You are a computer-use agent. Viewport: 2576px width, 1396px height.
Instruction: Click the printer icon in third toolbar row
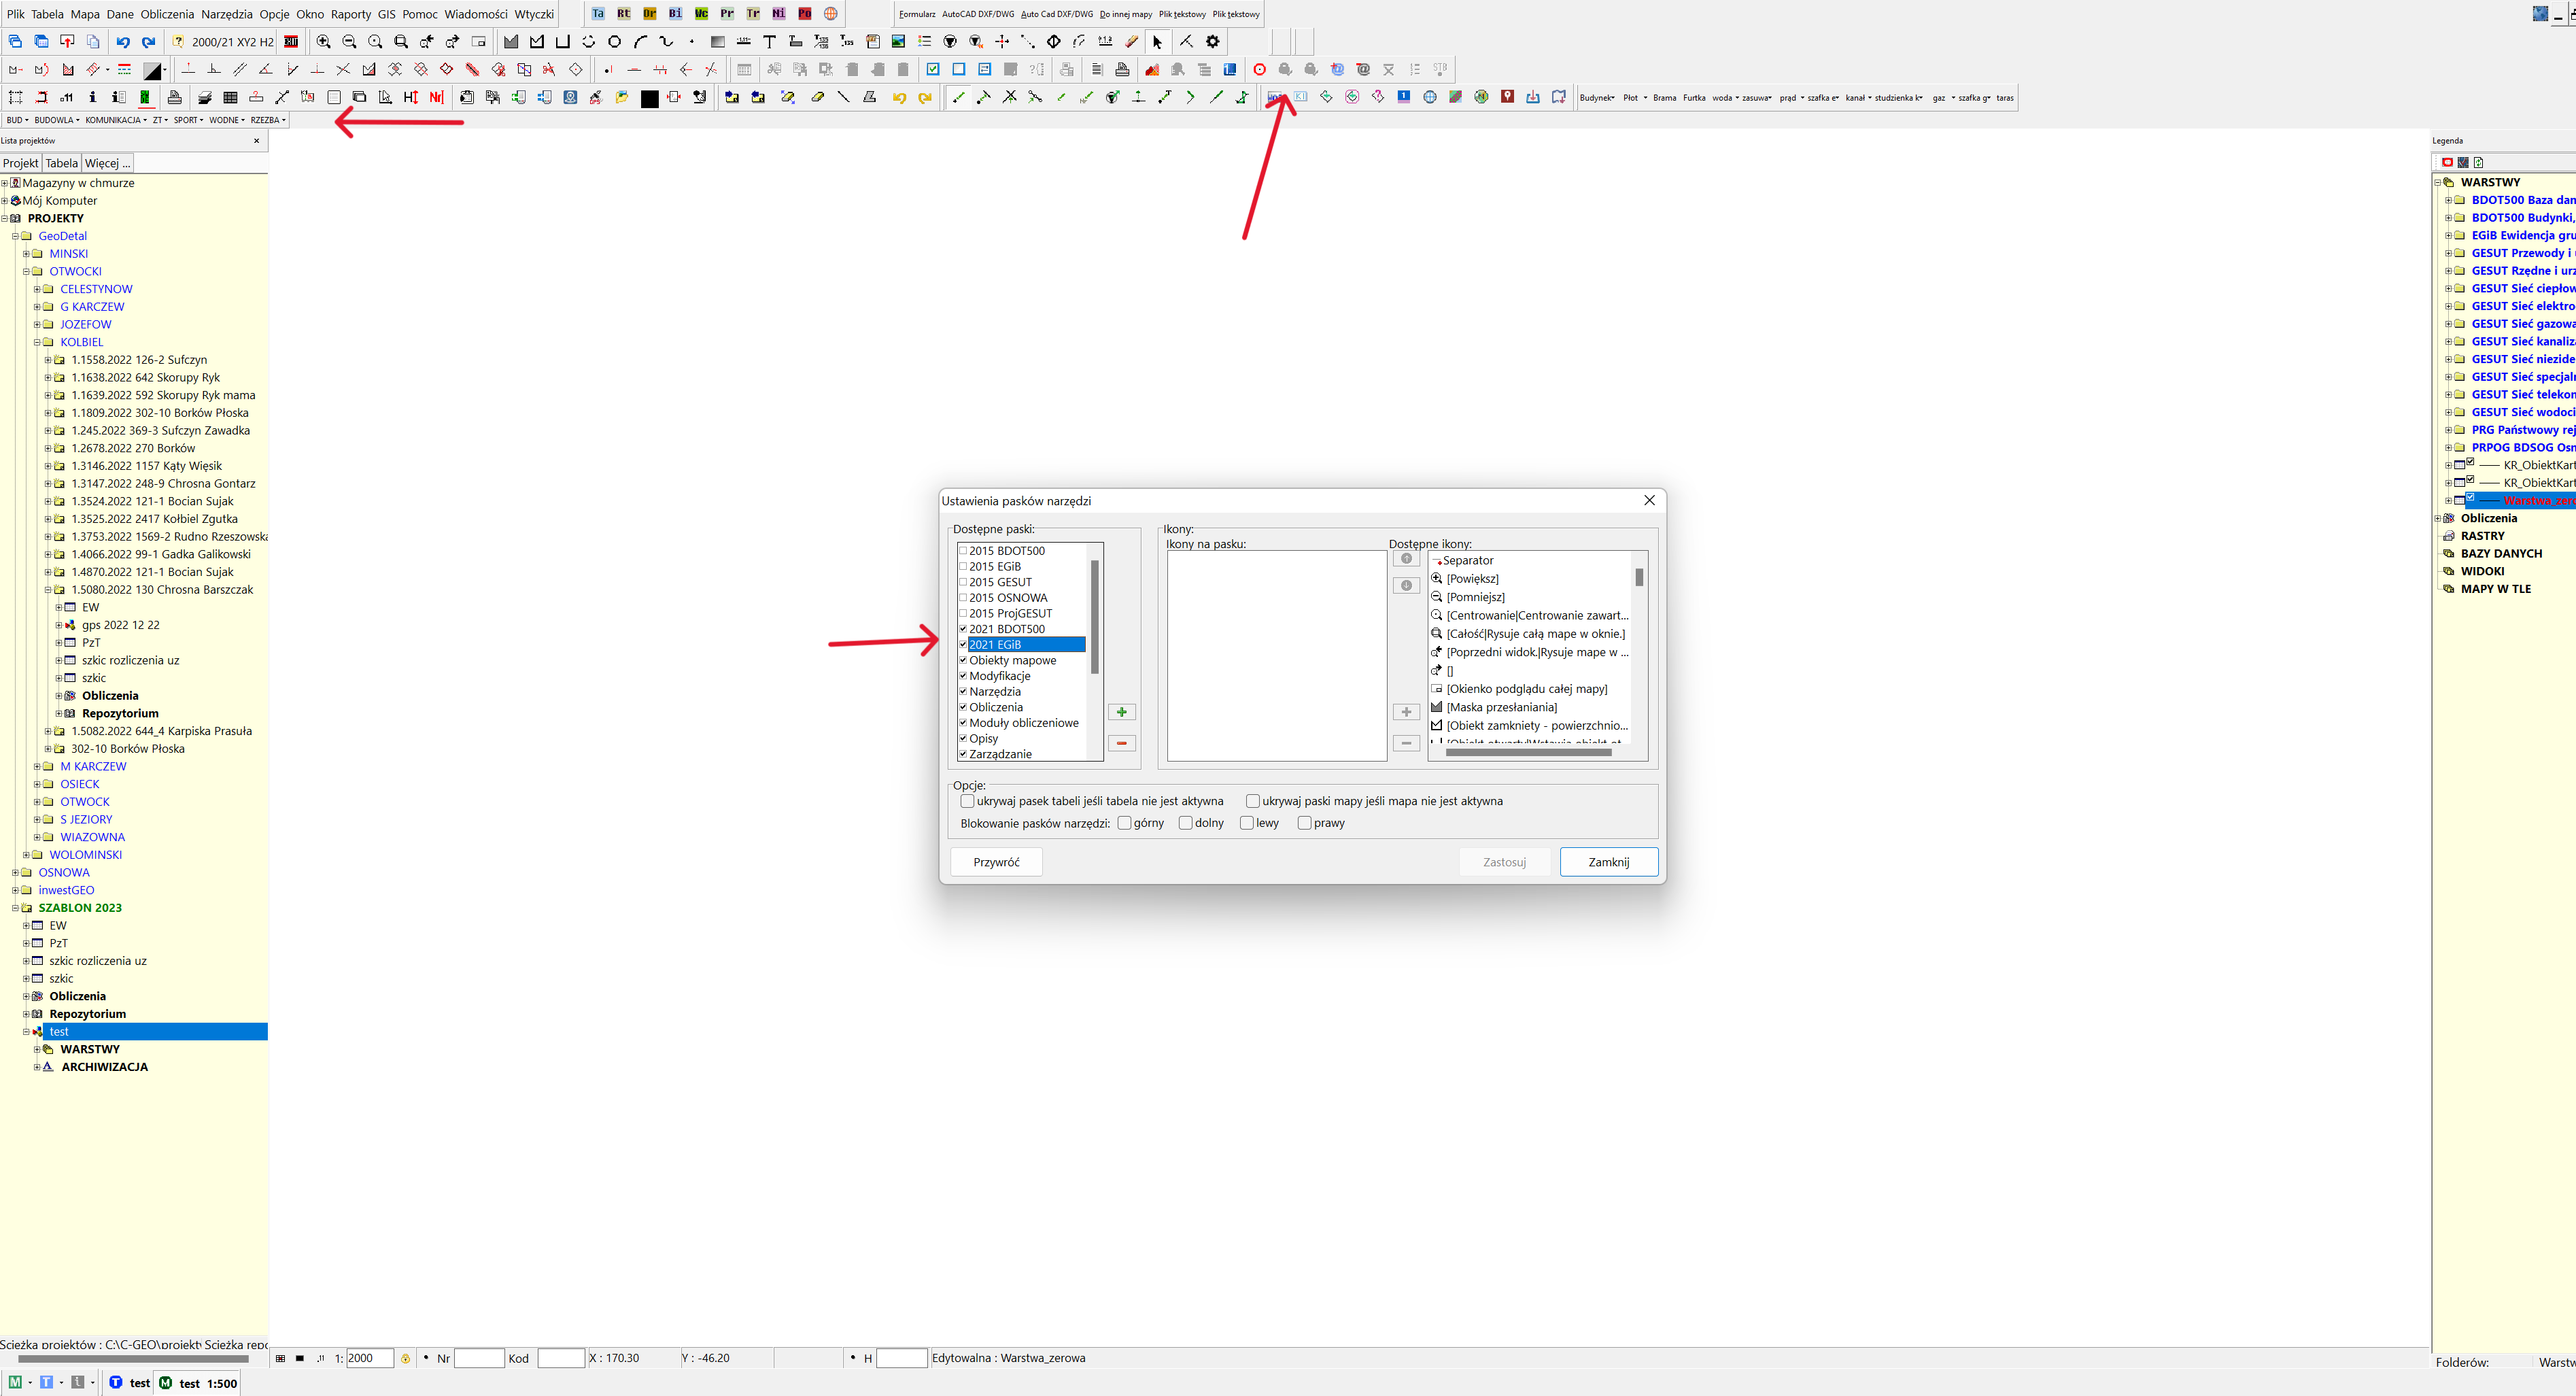tap(175, 97)
